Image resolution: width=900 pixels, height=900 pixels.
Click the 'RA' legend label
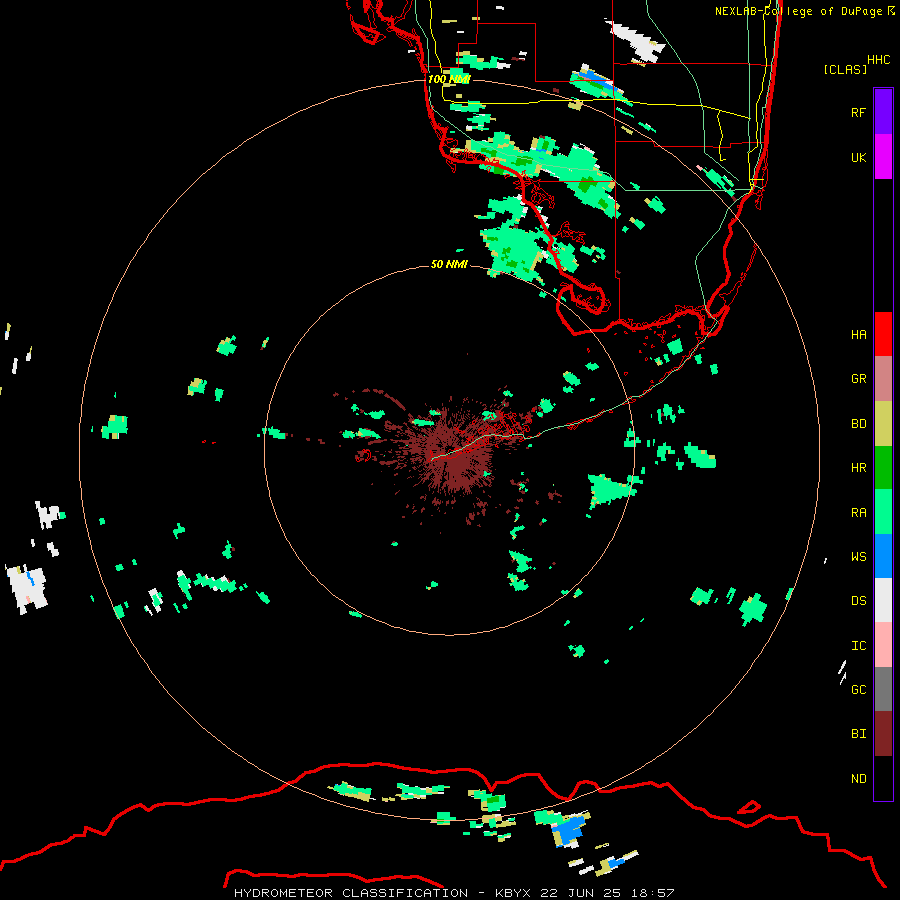[x=858, y=513]
